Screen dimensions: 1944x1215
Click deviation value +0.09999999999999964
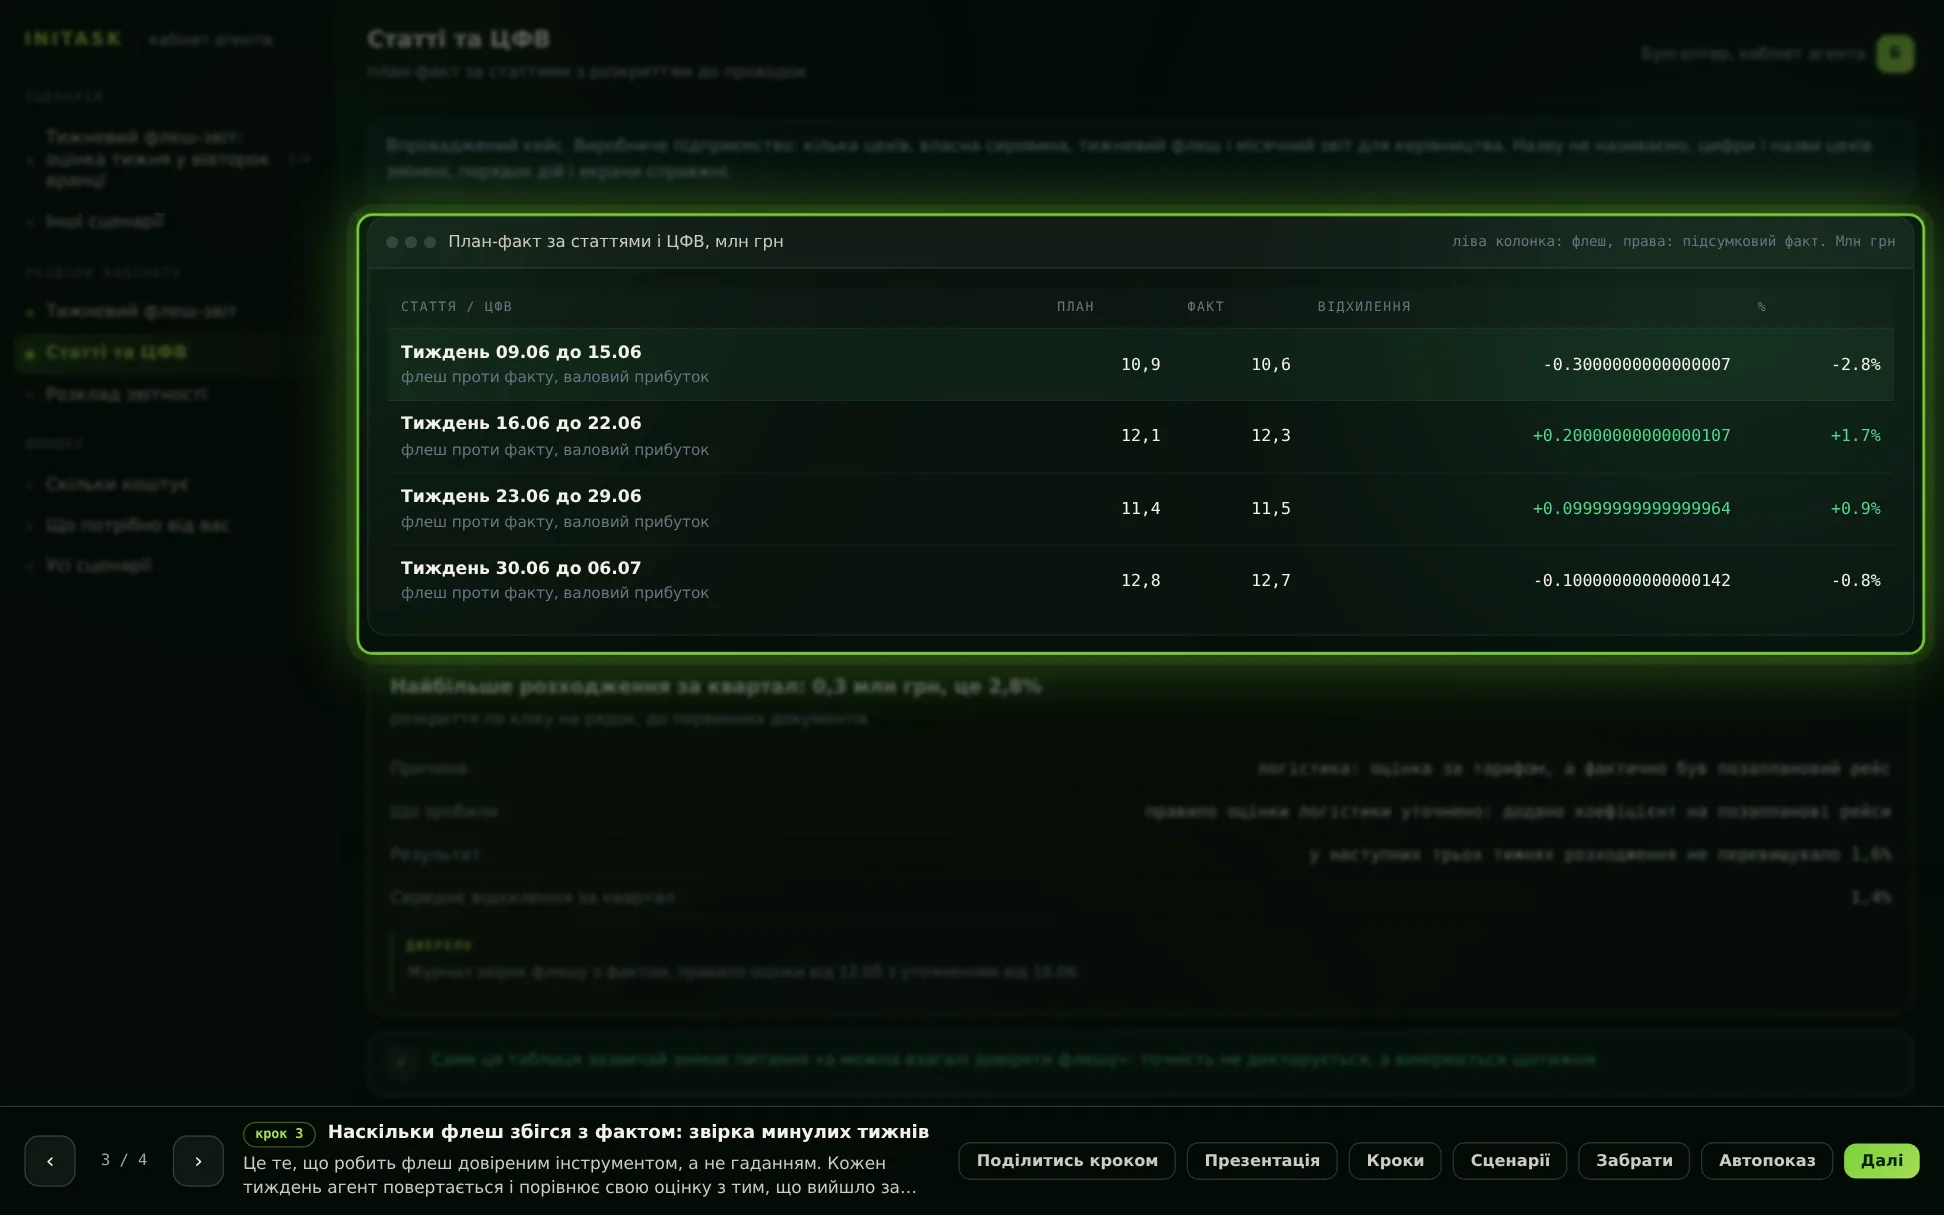[1632, 509]
